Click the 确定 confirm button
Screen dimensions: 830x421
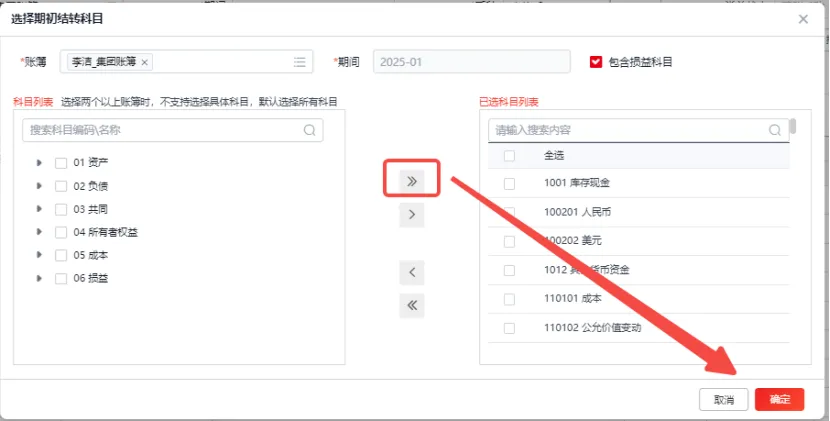tap(779, 399)
